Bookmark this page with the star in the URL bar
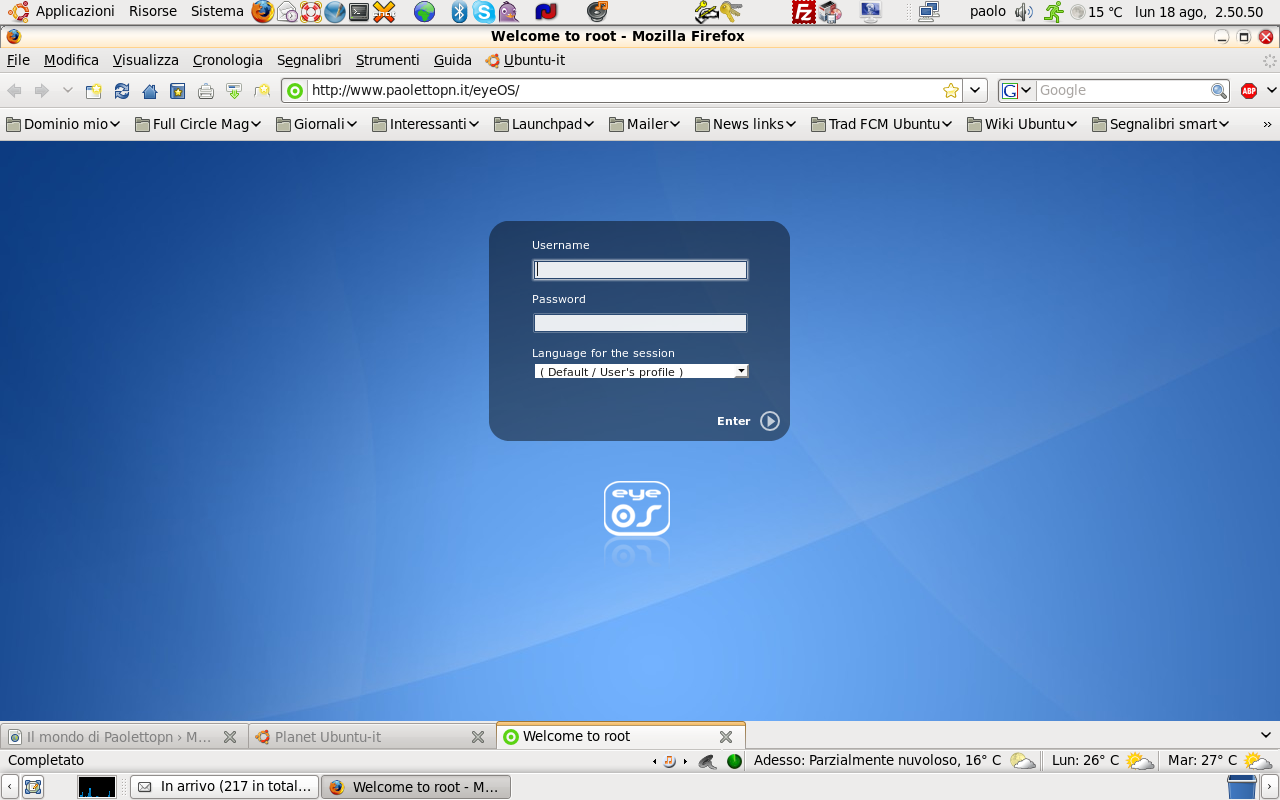Screen dimensions: 1280x800 click(951, 90)
